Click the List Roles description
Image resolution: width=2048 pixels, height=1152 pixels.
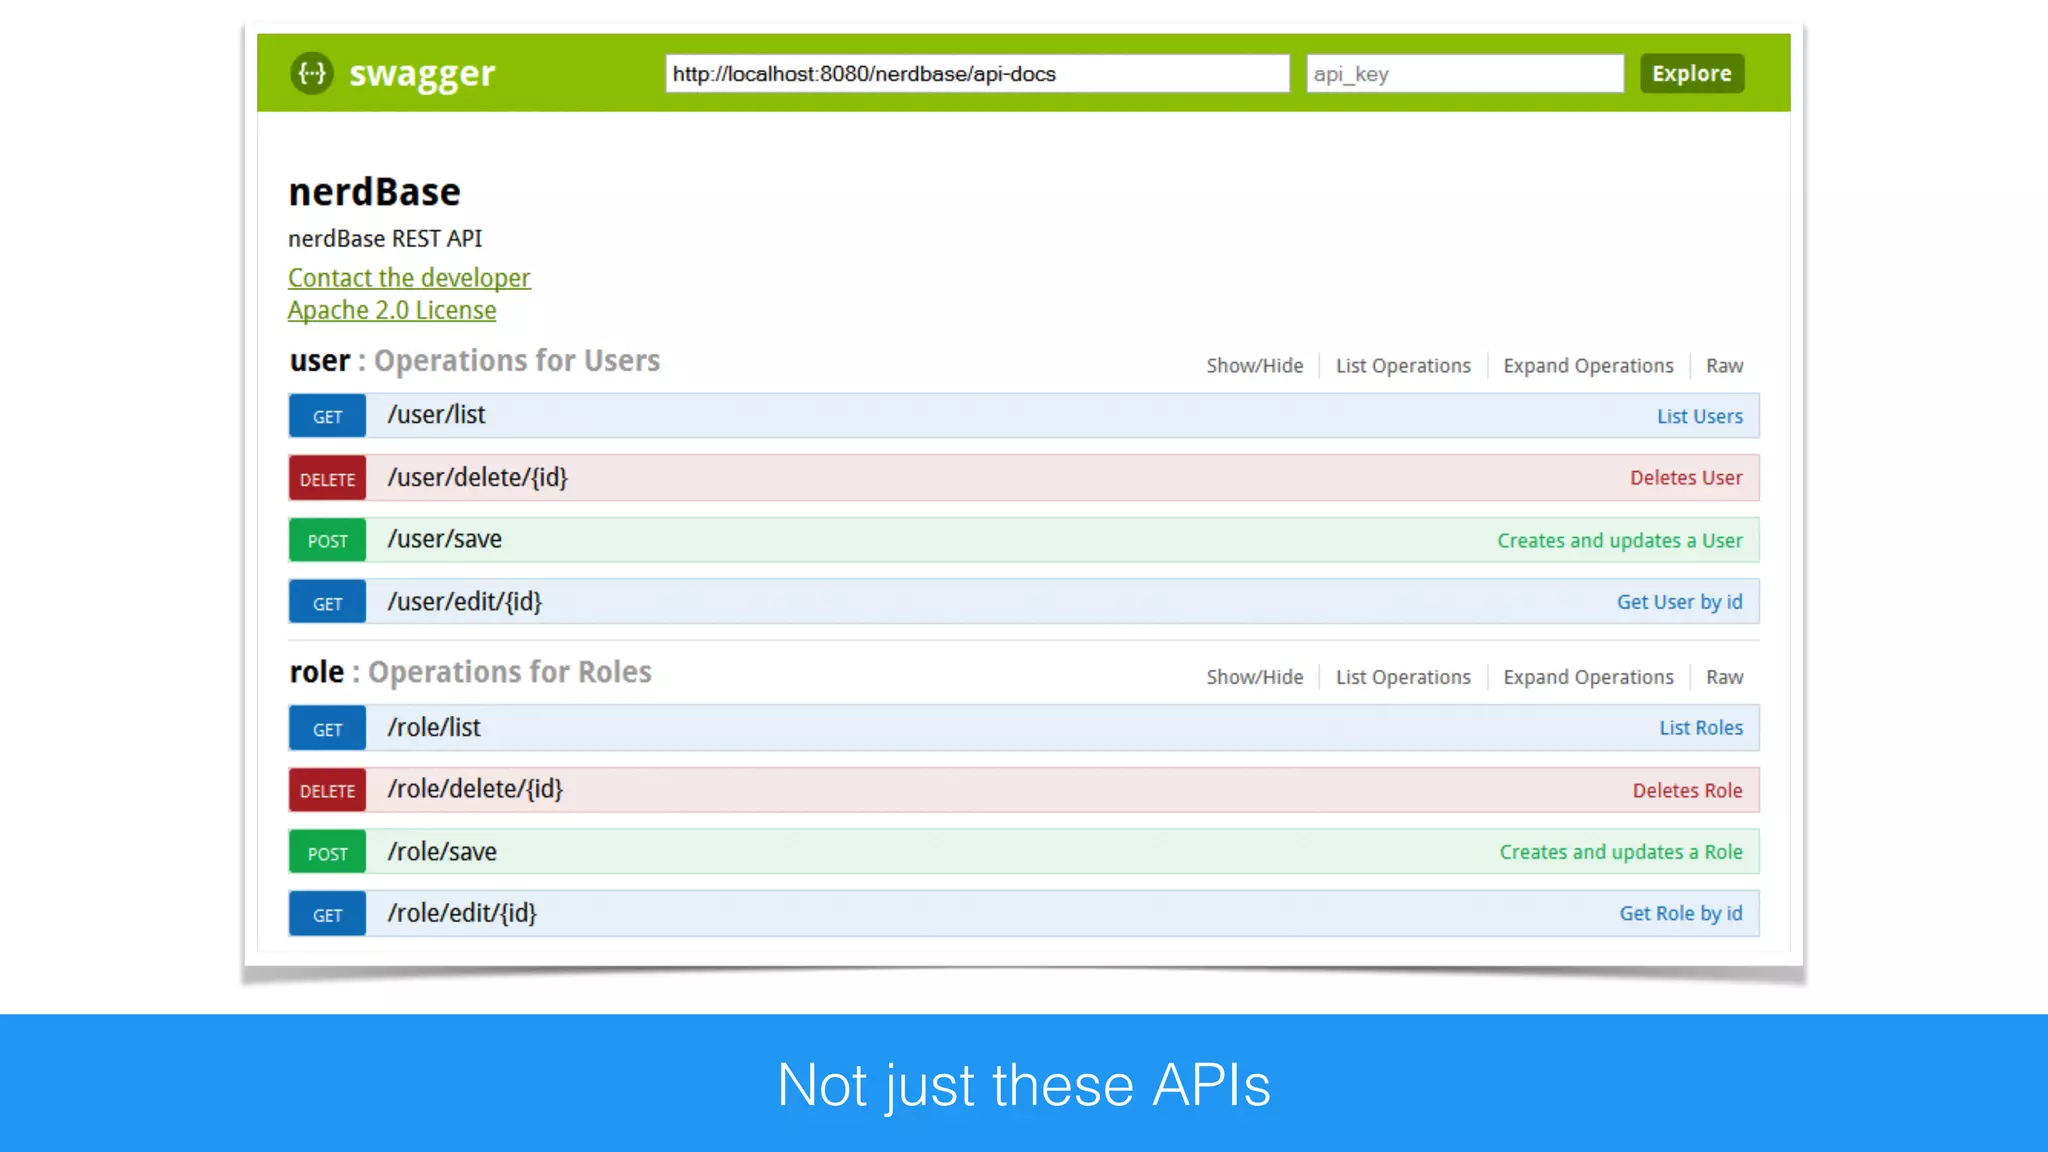[x=1701, y=728]
